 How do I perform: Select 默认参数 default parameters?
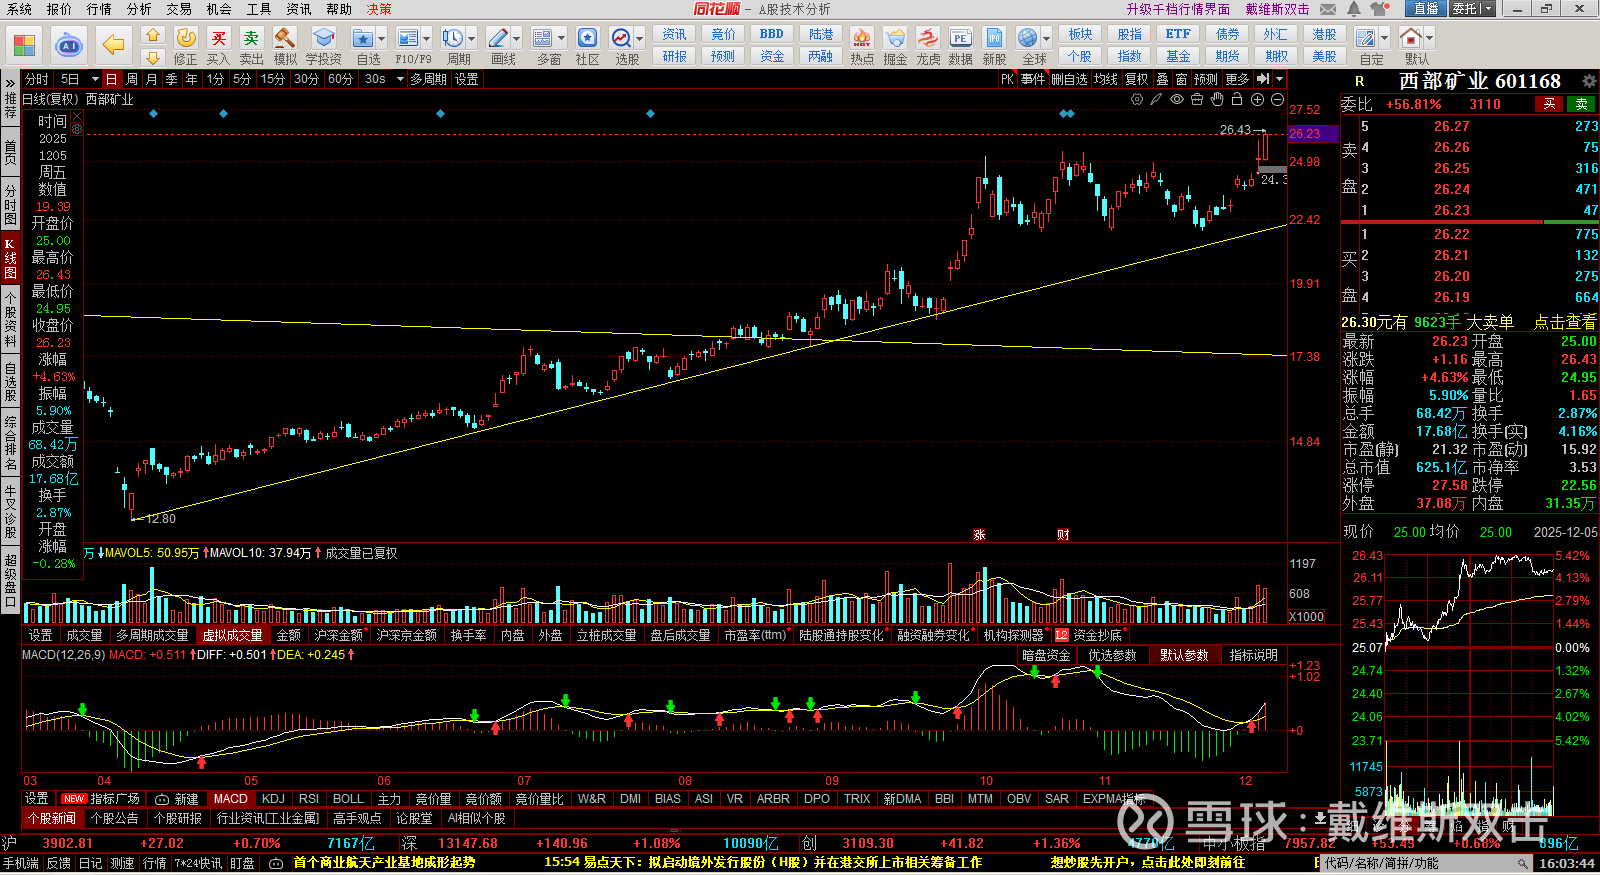(1184, 655)
